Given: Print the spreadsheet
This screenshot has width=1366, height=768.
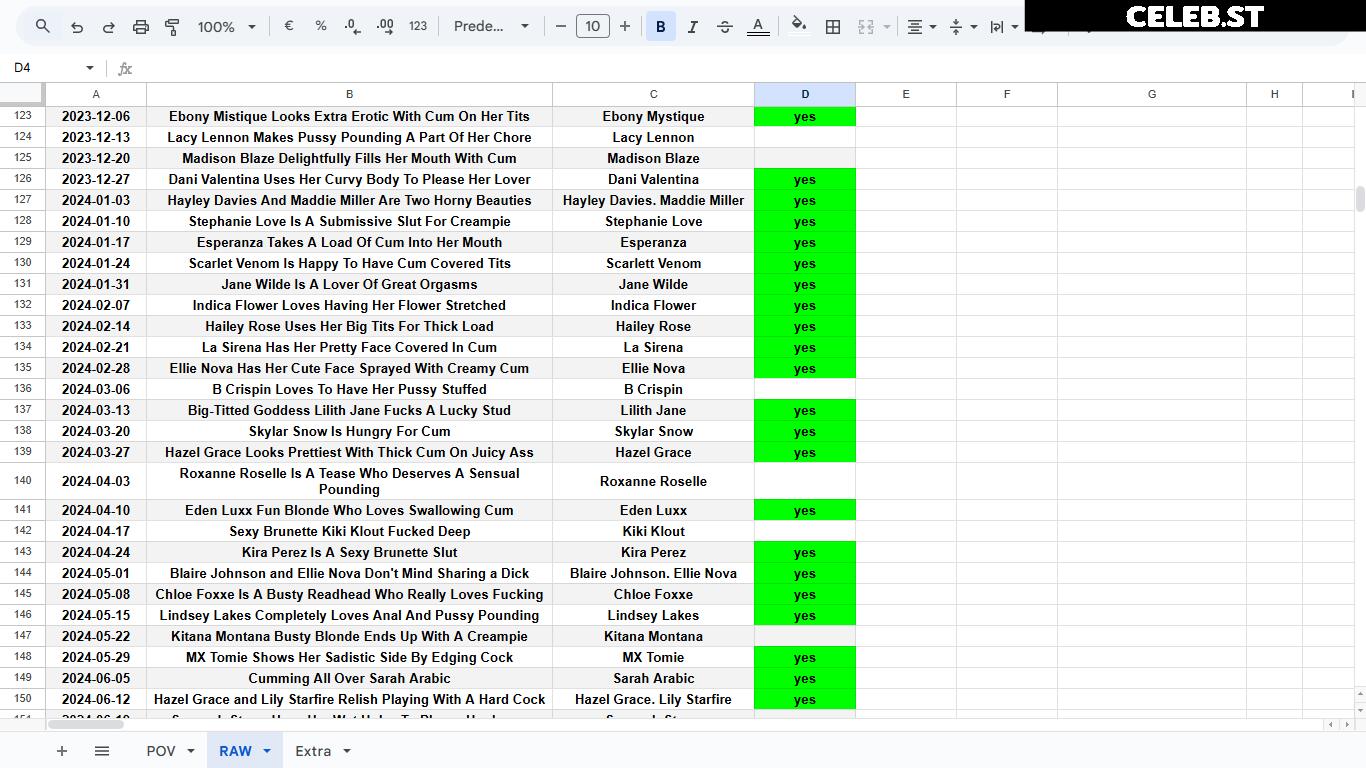Looking at the screenshot, I should coord(141,27).
